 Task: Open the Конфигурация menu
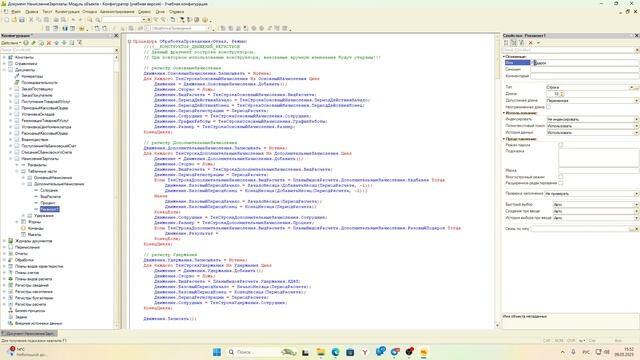(x=67, y=12)
